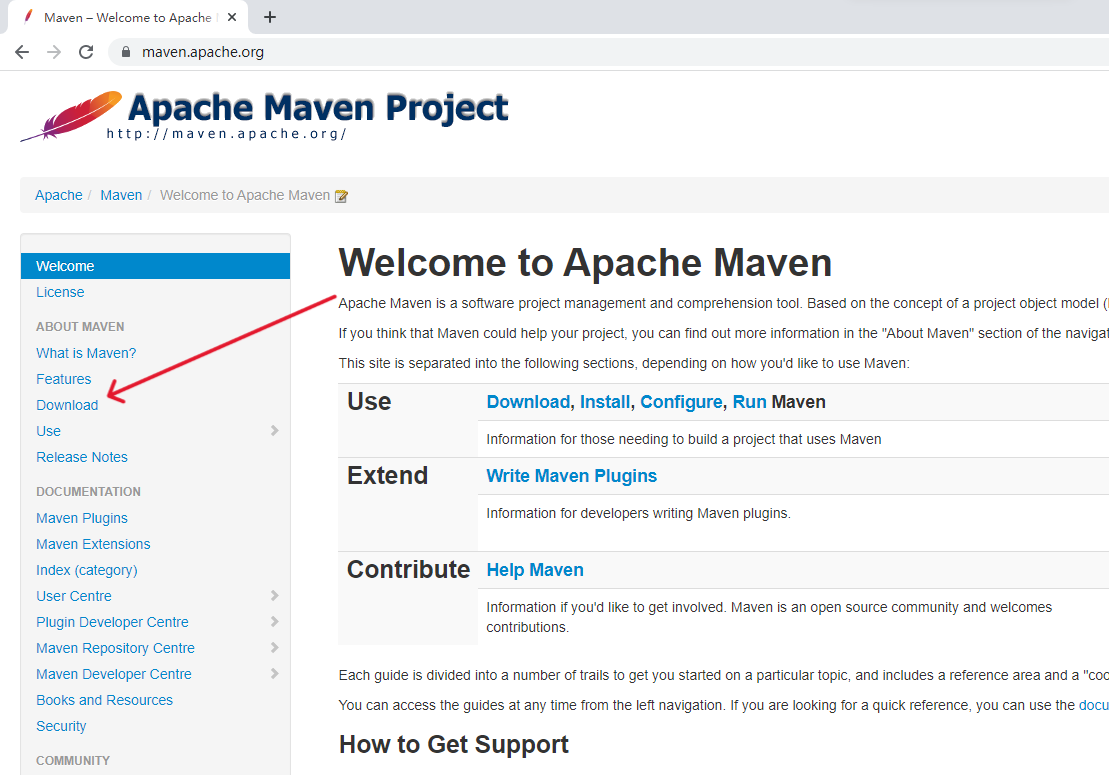Open Maven Developer Centre link
1109x775 pixels.
click(x=114, y=675)
